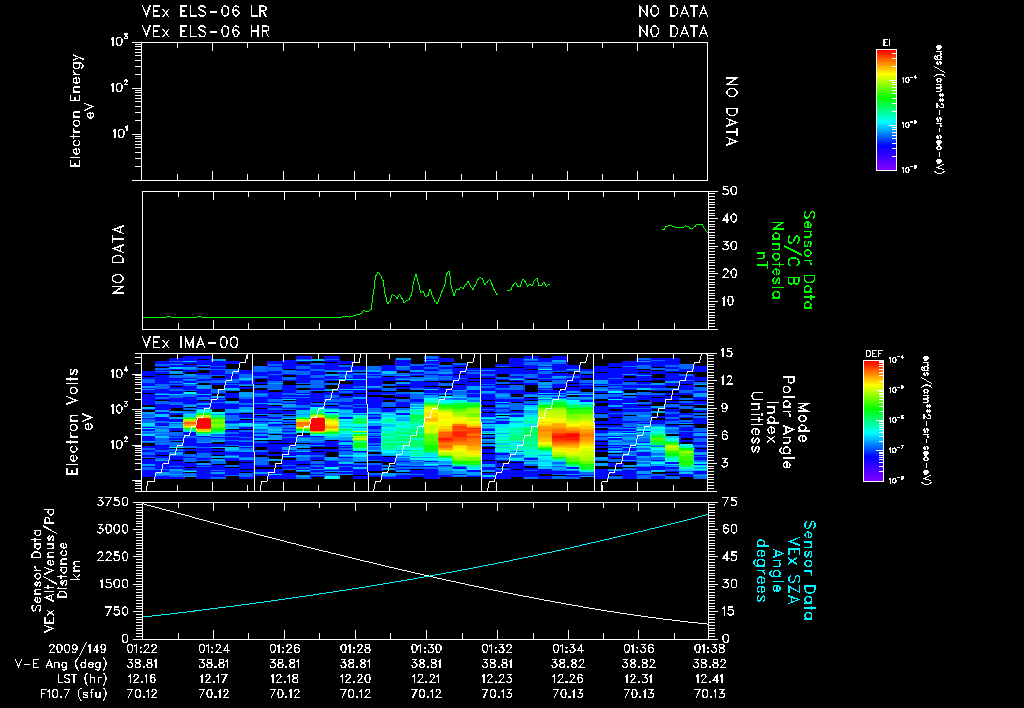Click the 01:22 time tick label
This screenshot has width=1024, height=708.
pos(142,649)
